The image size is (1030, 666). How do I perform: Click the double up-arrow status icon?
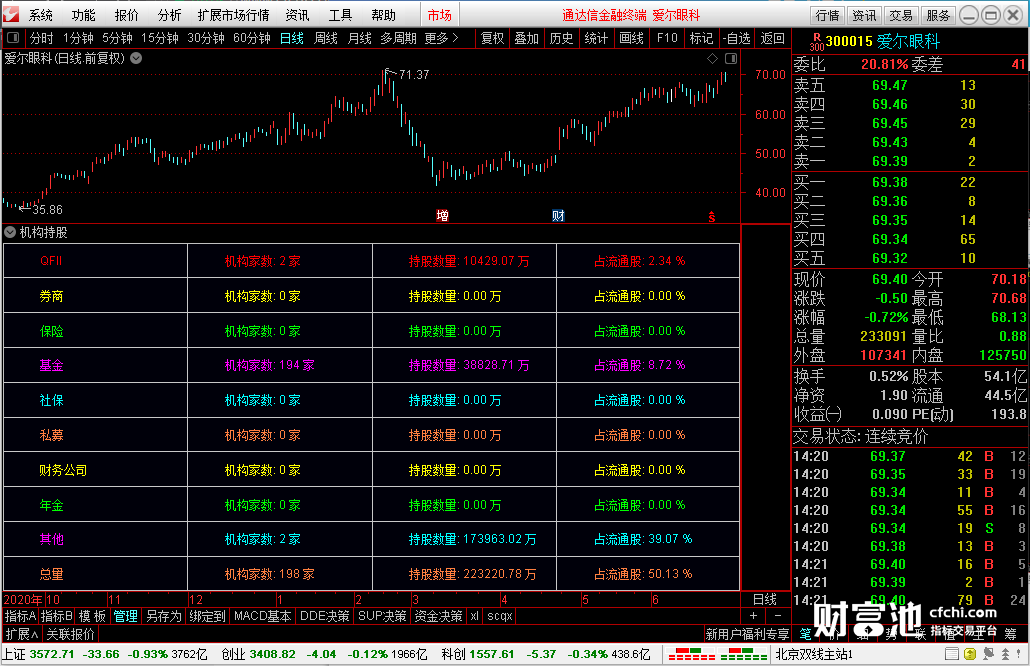(x=1005, y=654)
